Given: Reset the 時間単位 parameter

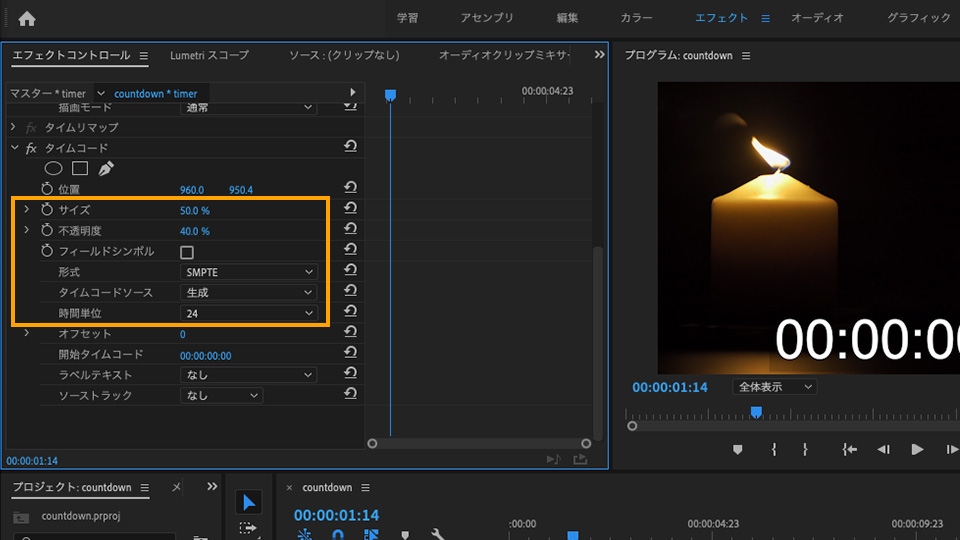Looking at the screenshot, I should pos(350,312).
